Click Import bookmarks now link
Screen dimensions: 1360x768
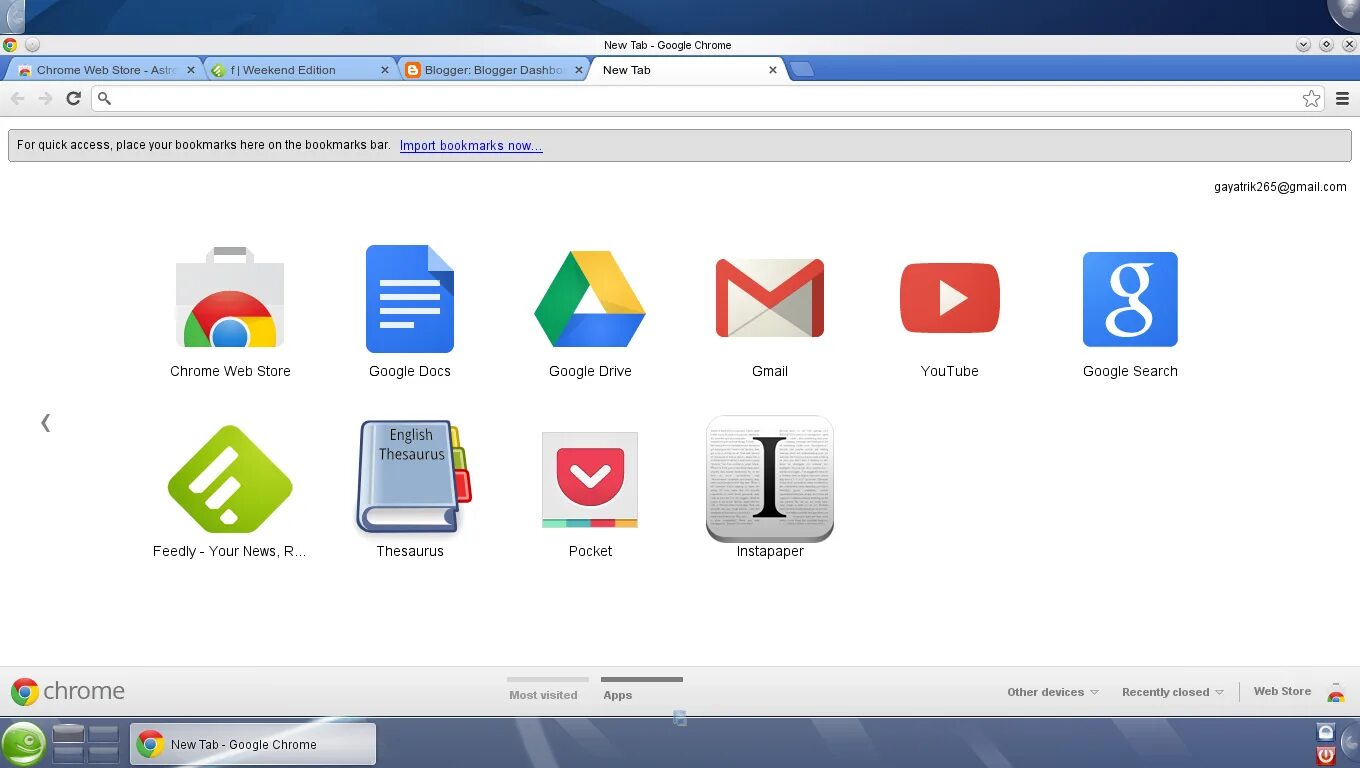click(471, 145)
